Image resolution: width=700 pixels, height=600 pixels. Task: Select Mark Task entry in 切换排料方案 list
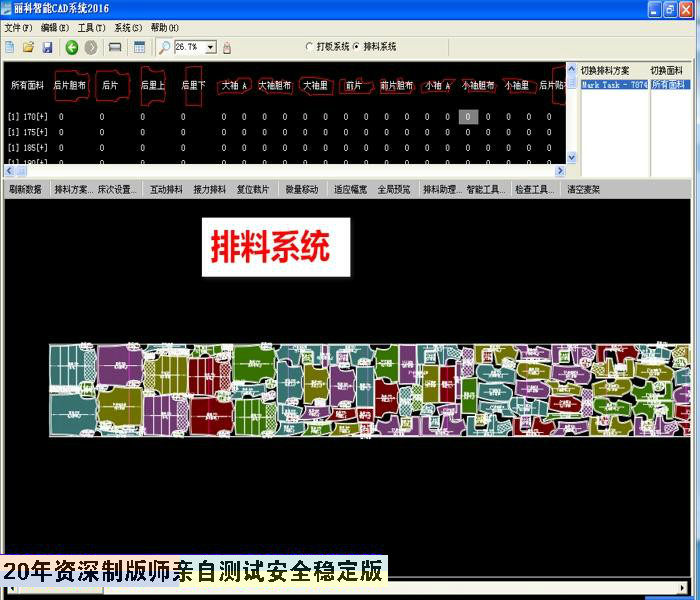[x=614, y=84]
